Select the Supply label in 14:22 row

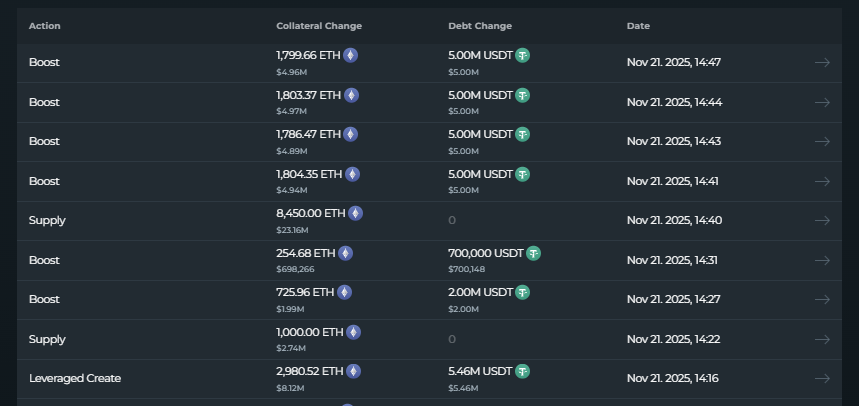(x=47, y=339)
